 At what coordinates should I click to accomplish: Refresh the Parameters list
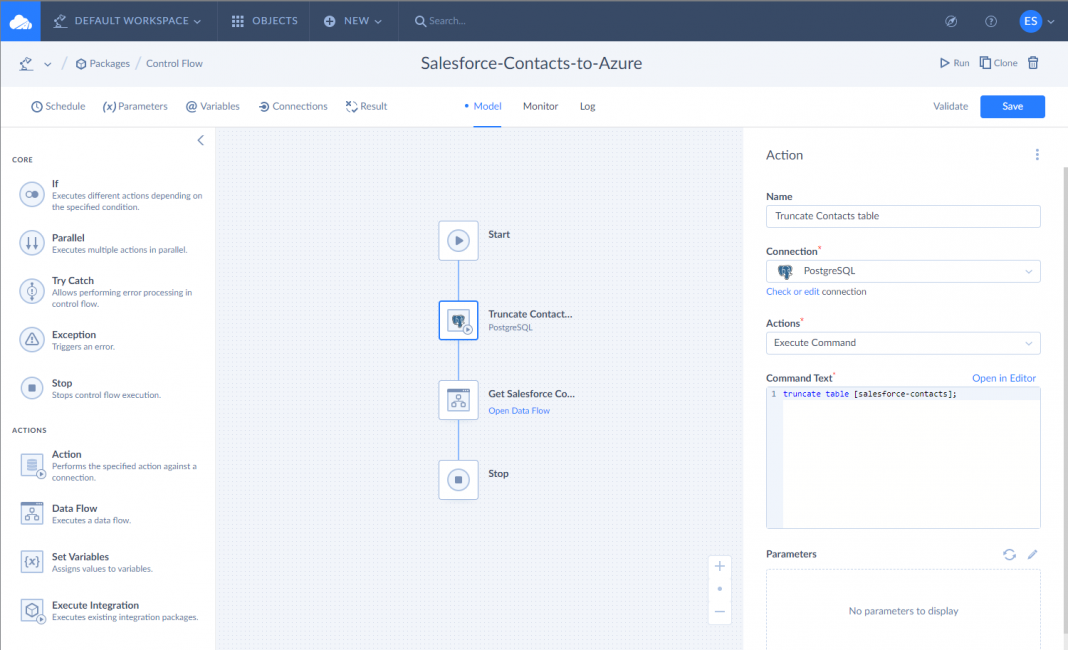[x=1009, y=554]
